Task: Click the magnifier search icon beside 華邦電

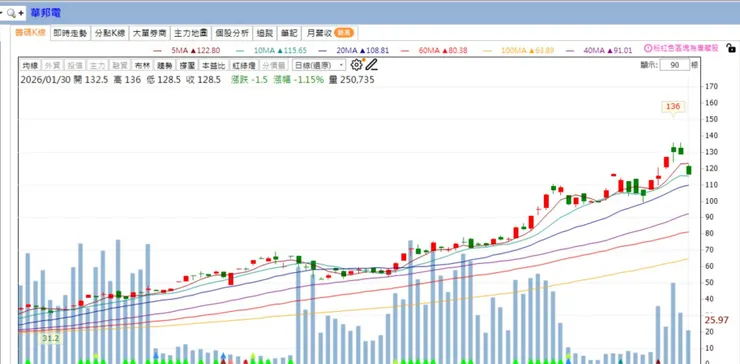Action: coord(11,13)
